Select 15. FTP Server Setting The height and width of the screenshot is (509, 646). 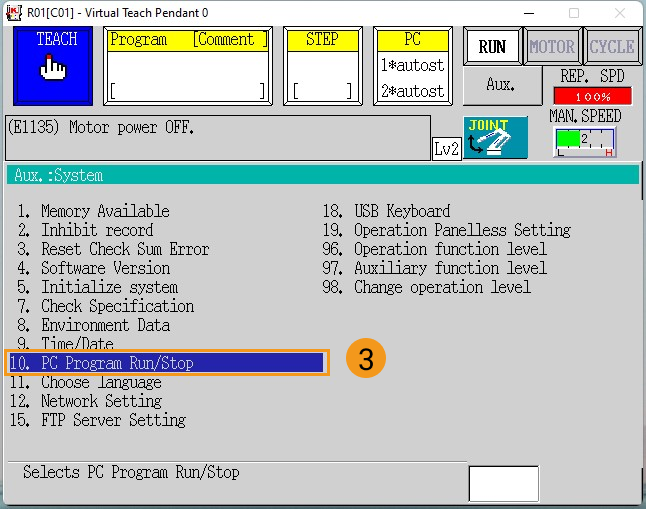[98, 420]
